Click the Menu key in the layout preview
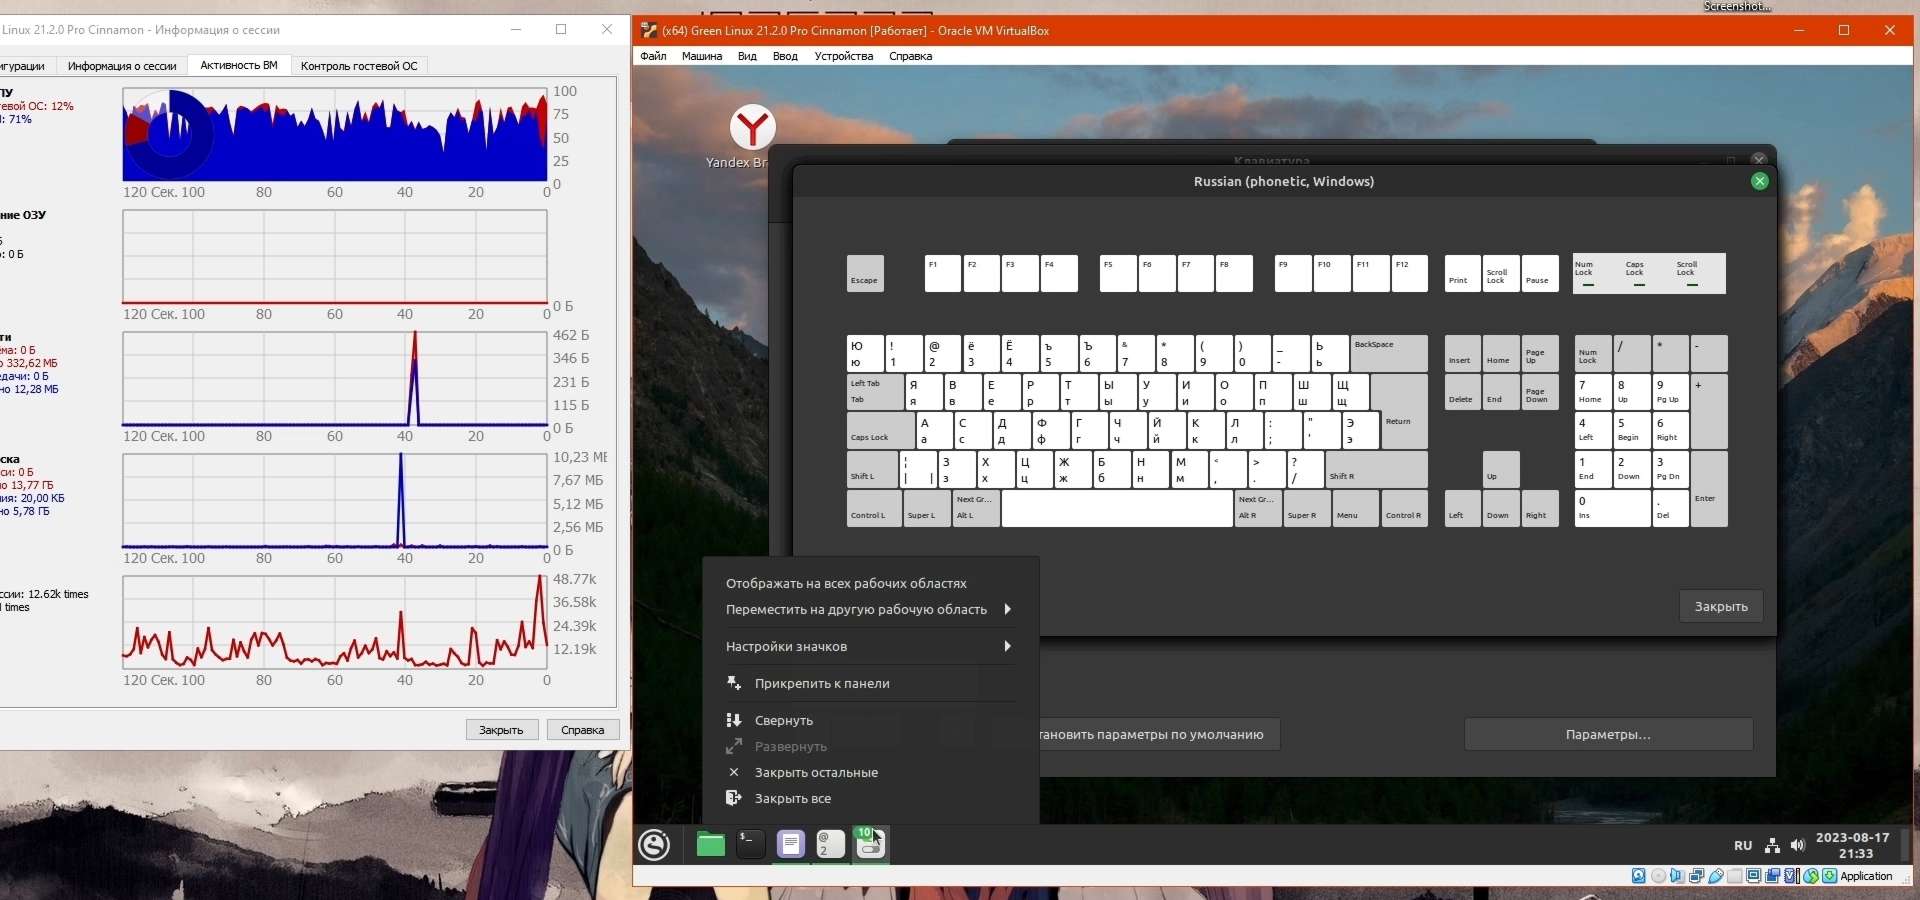Image resolution: width=1920 pixels, height=900 pixels. click(x=1356, y=508)
